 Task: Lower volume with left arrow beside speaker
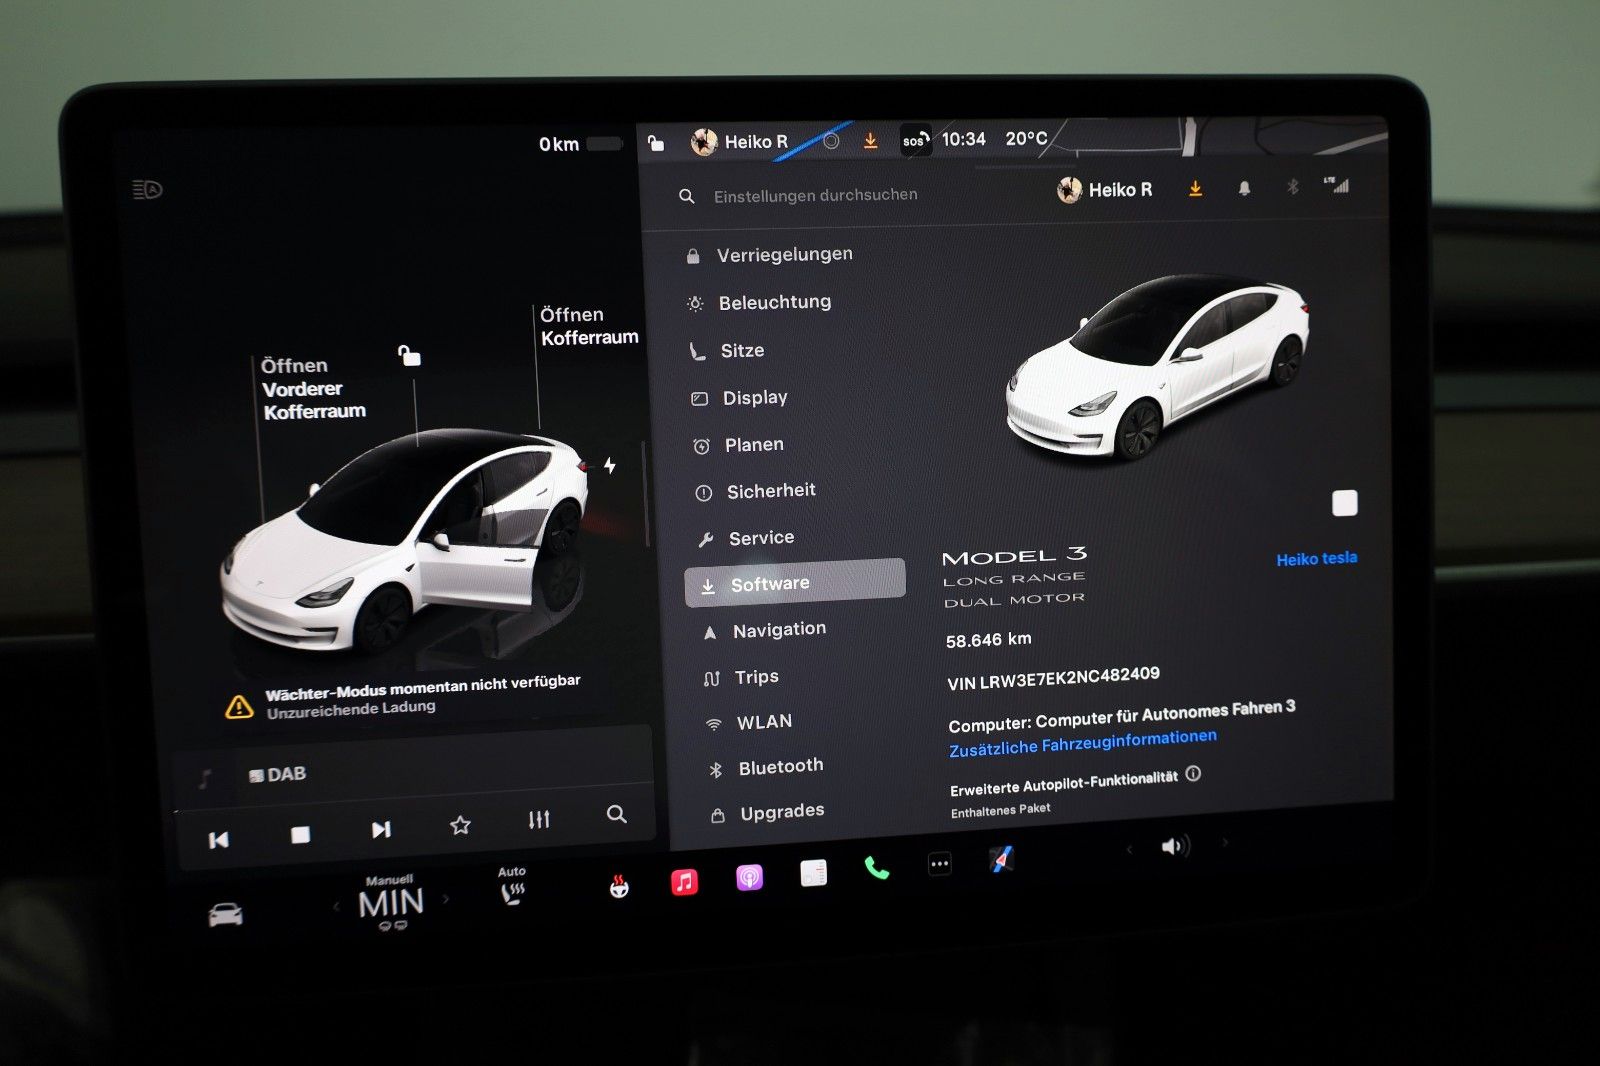pyautogui.click(x=1129, y=850)
